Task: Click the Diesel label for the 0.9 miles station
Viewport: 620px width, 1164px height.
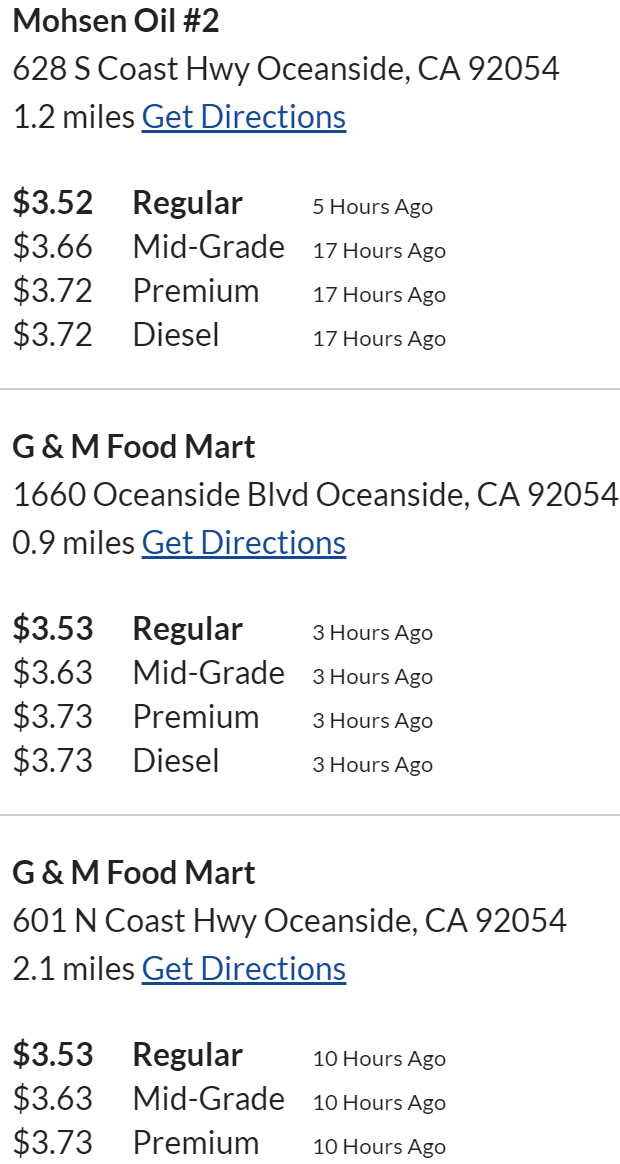Action: coord(176,761)
